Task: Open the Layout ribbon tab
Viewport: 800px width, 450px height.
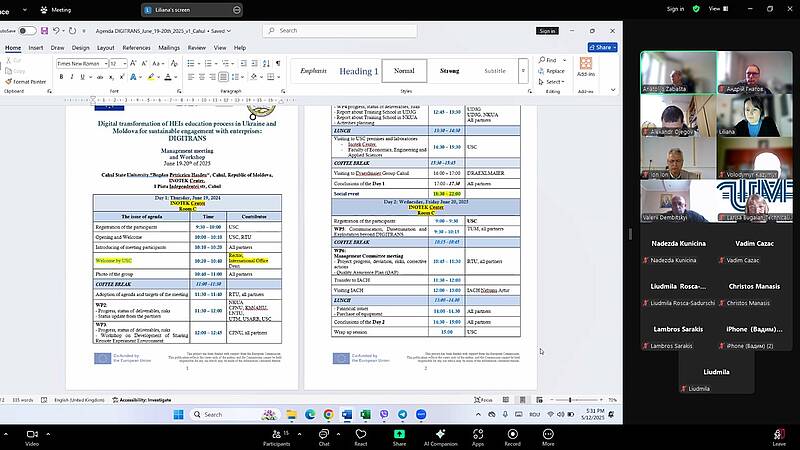Action: (x=106, y=47)
